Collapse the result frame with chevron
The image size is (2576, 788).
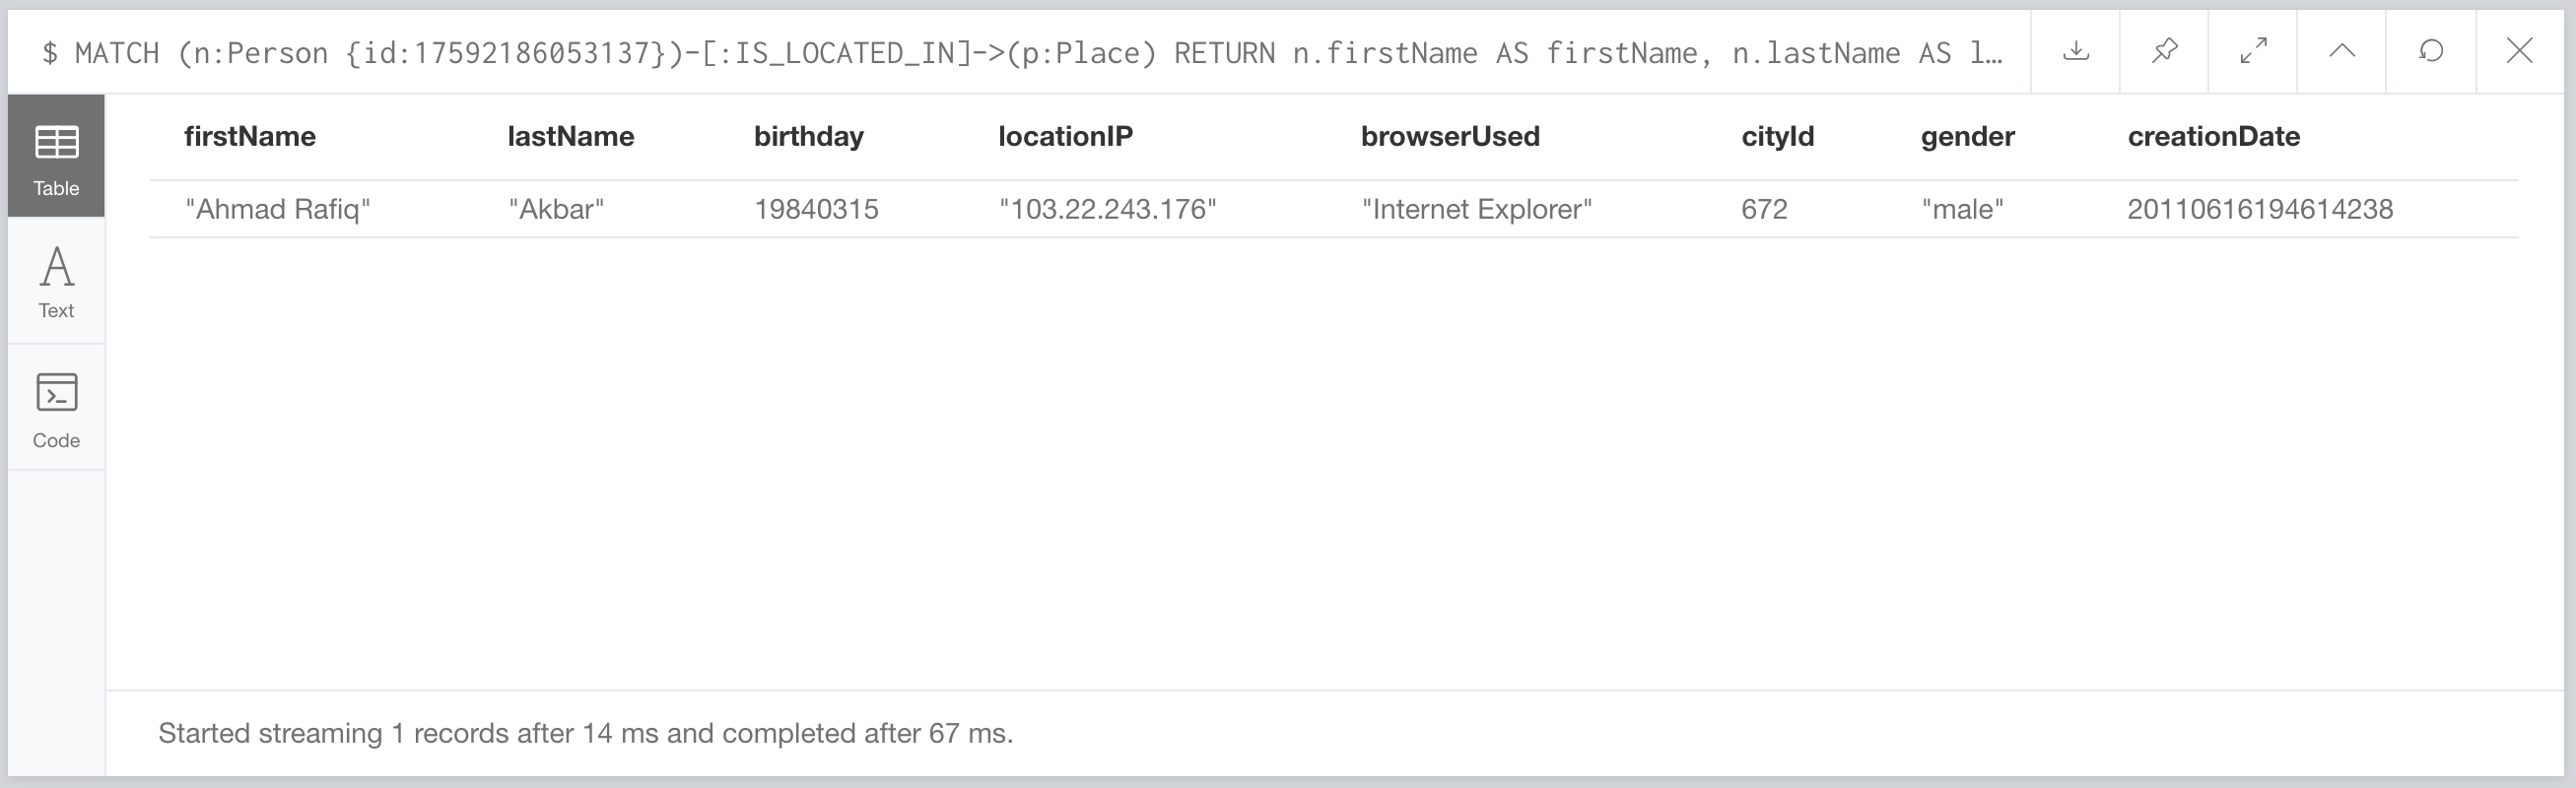coord(2342,51)
